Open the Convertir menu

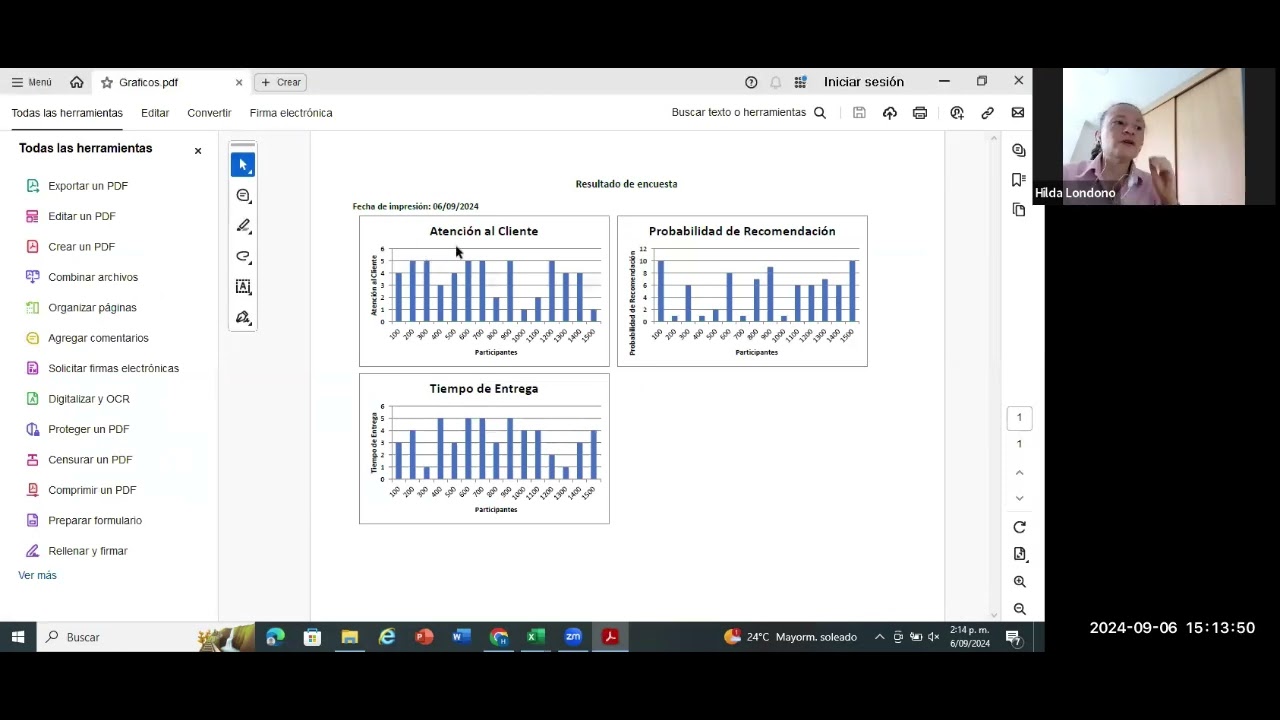click(209, 113)
